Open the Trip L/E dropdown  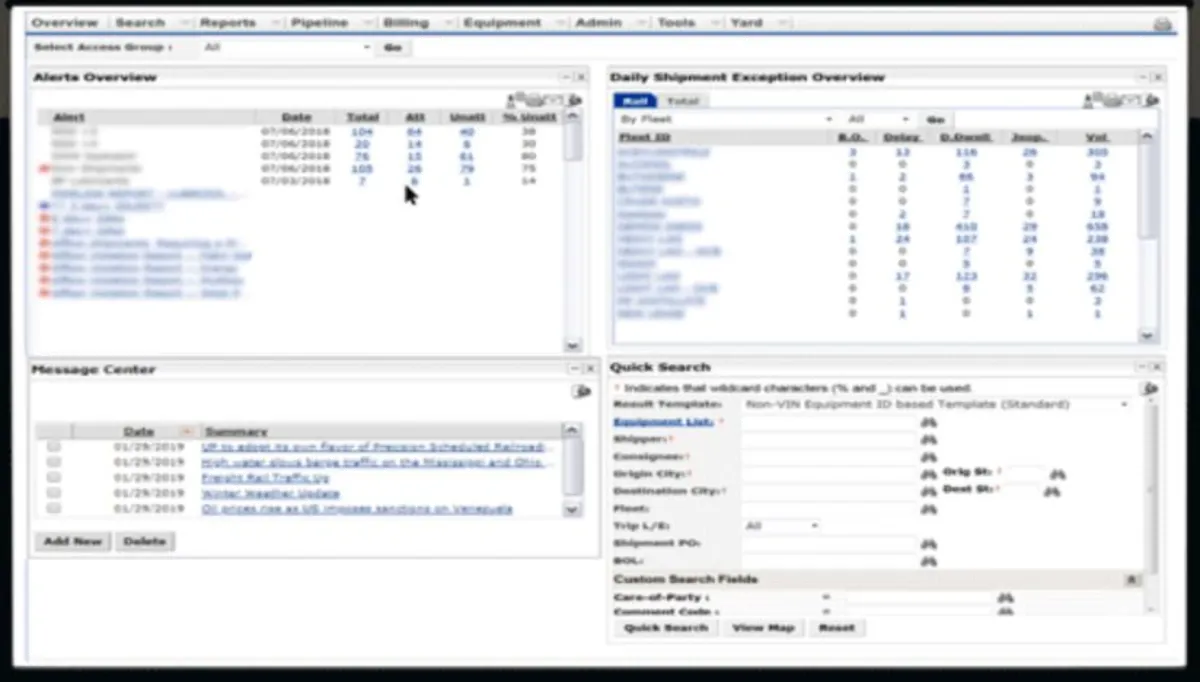click(x=782, y=526)
